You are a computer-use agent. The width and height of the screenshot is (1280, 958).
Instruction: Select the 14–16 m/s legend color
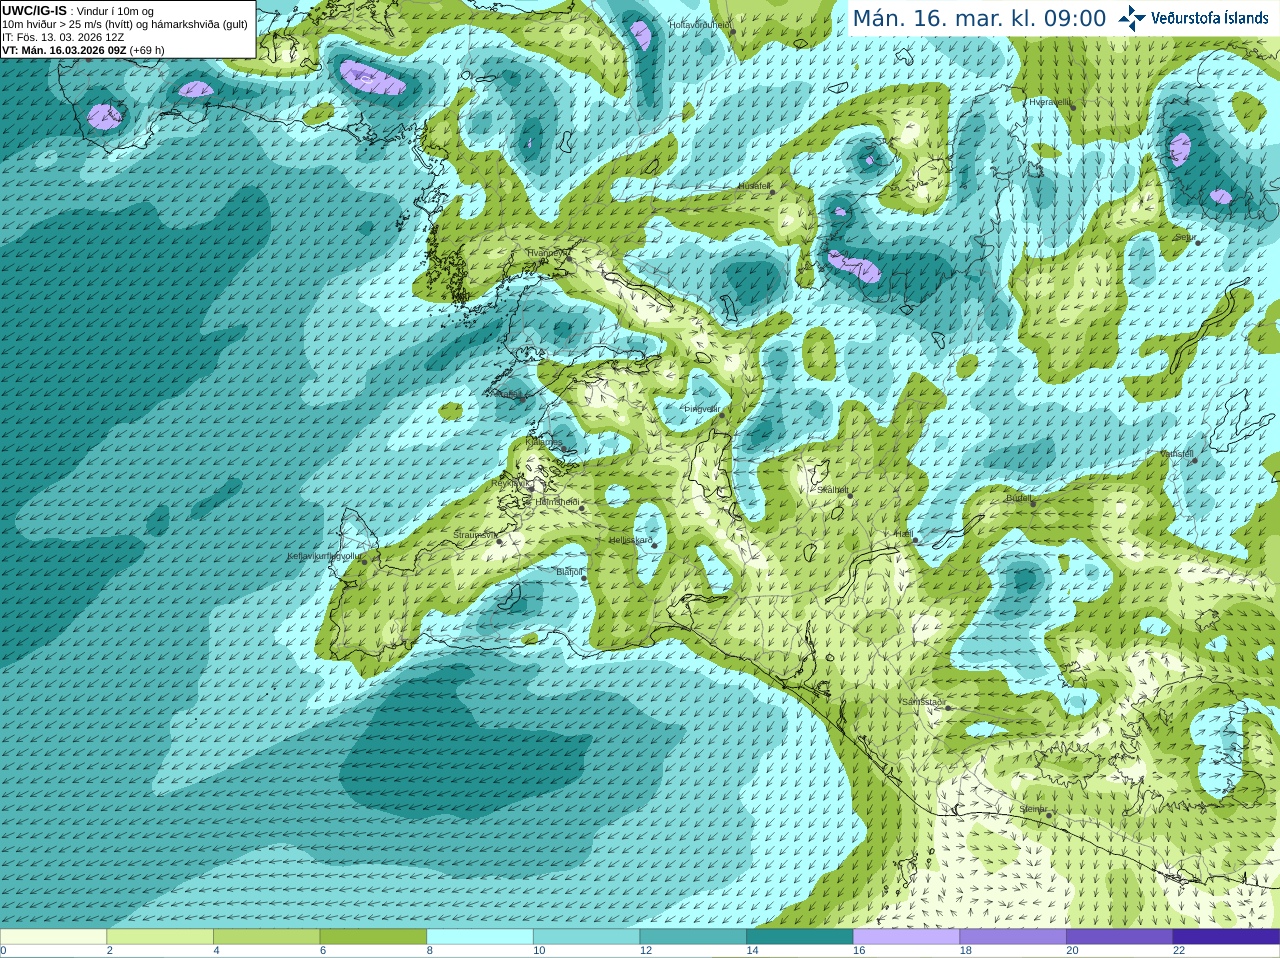(x=800, y=937)
